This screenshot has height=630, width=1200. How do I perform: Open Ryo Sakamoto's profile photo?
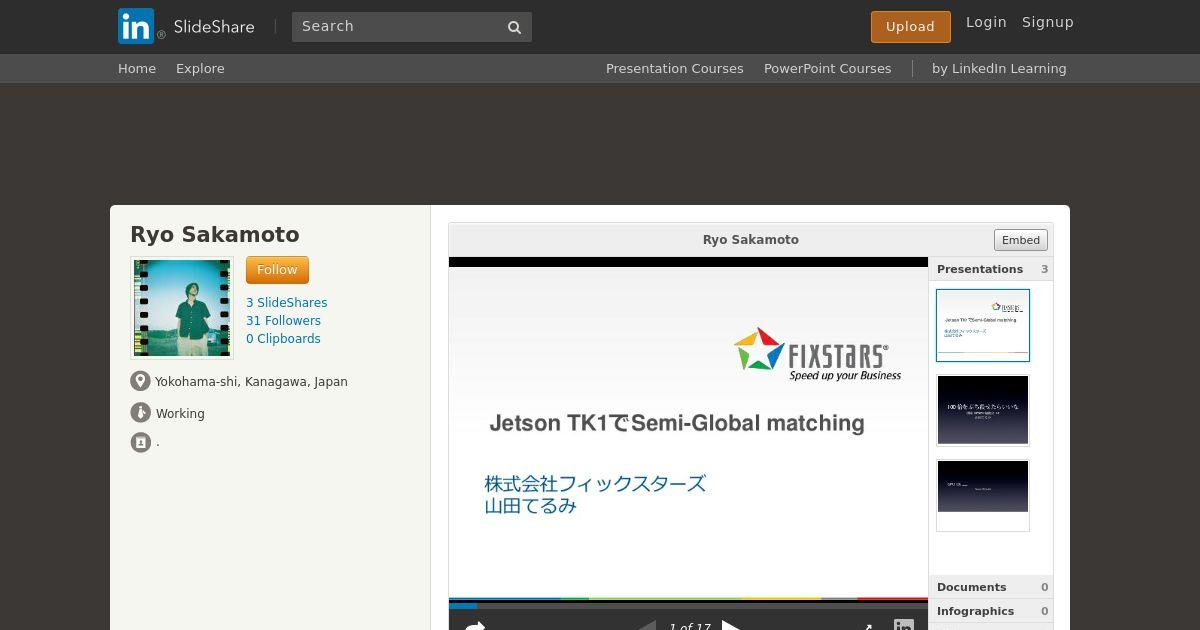pyautogui.click(x=182, y=308)
